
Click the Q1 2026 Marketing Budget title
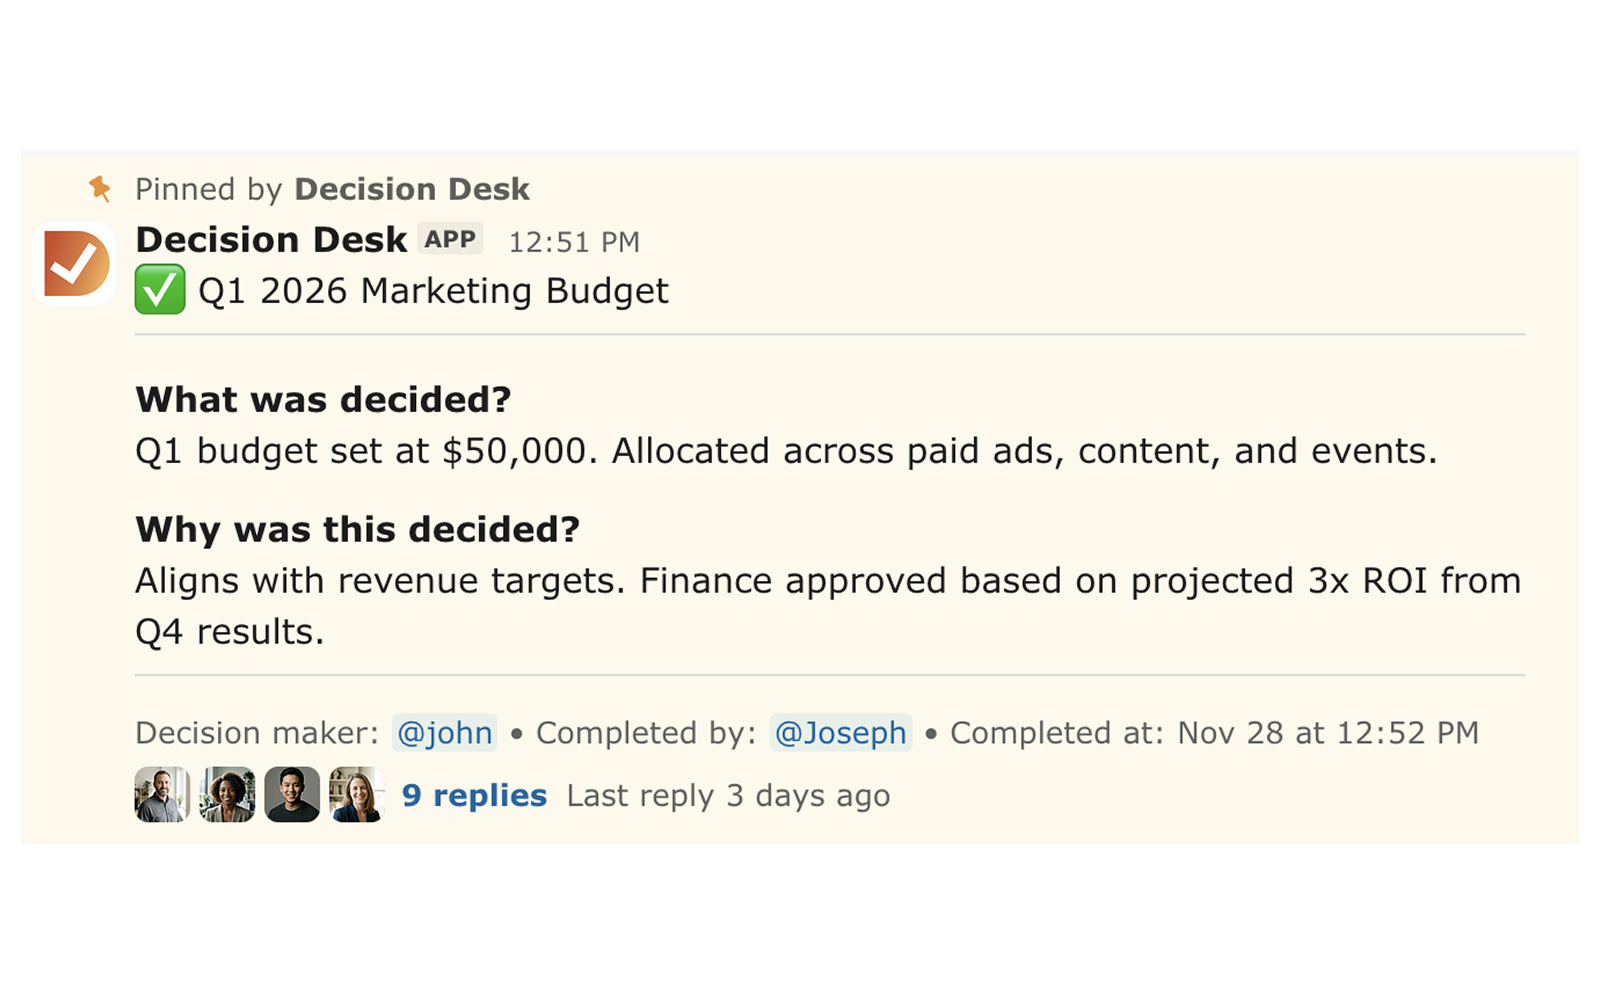tap(433, 291)
